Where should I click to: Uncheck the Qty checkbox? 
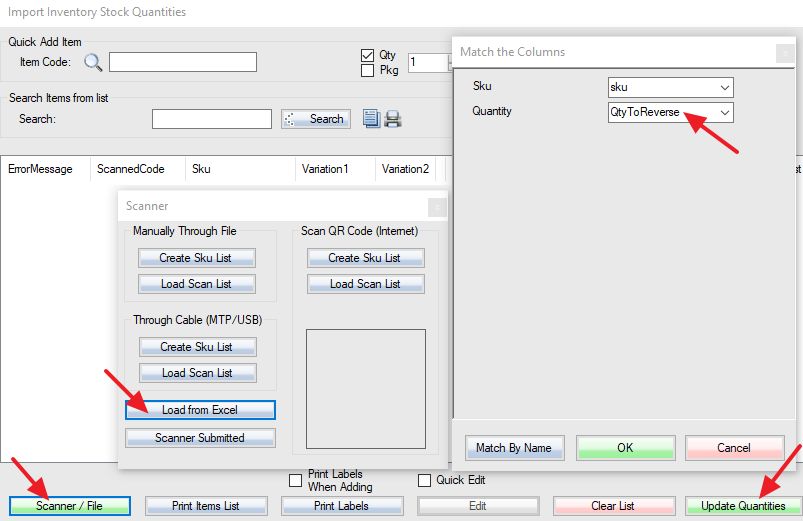(367, 55)
